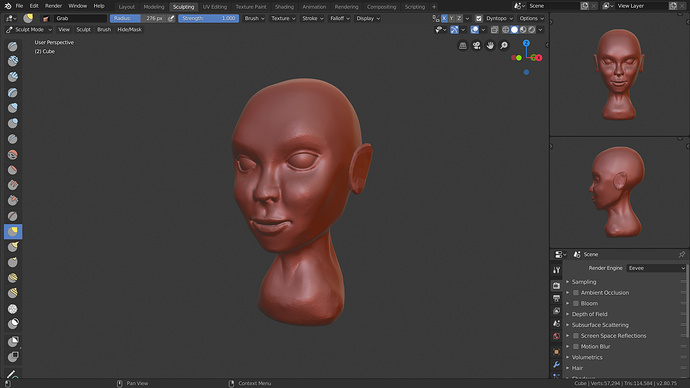
Task: Select the Clay sculpt brush
Action: tap(13, 61)
